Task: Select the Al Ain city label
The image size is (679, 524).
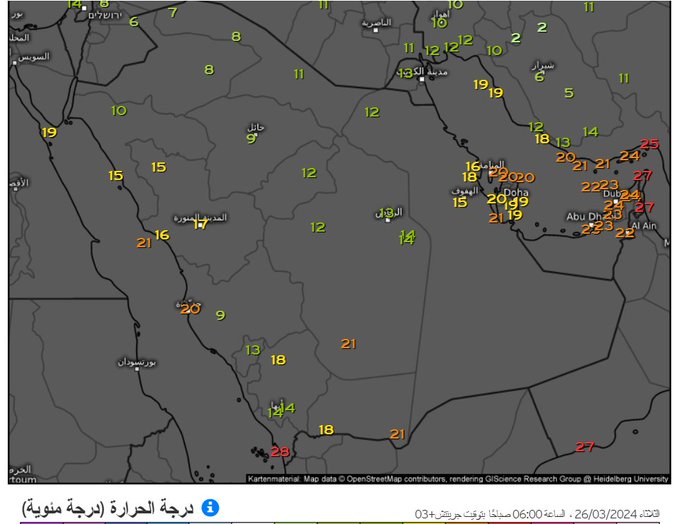Action: click(645, 226)
